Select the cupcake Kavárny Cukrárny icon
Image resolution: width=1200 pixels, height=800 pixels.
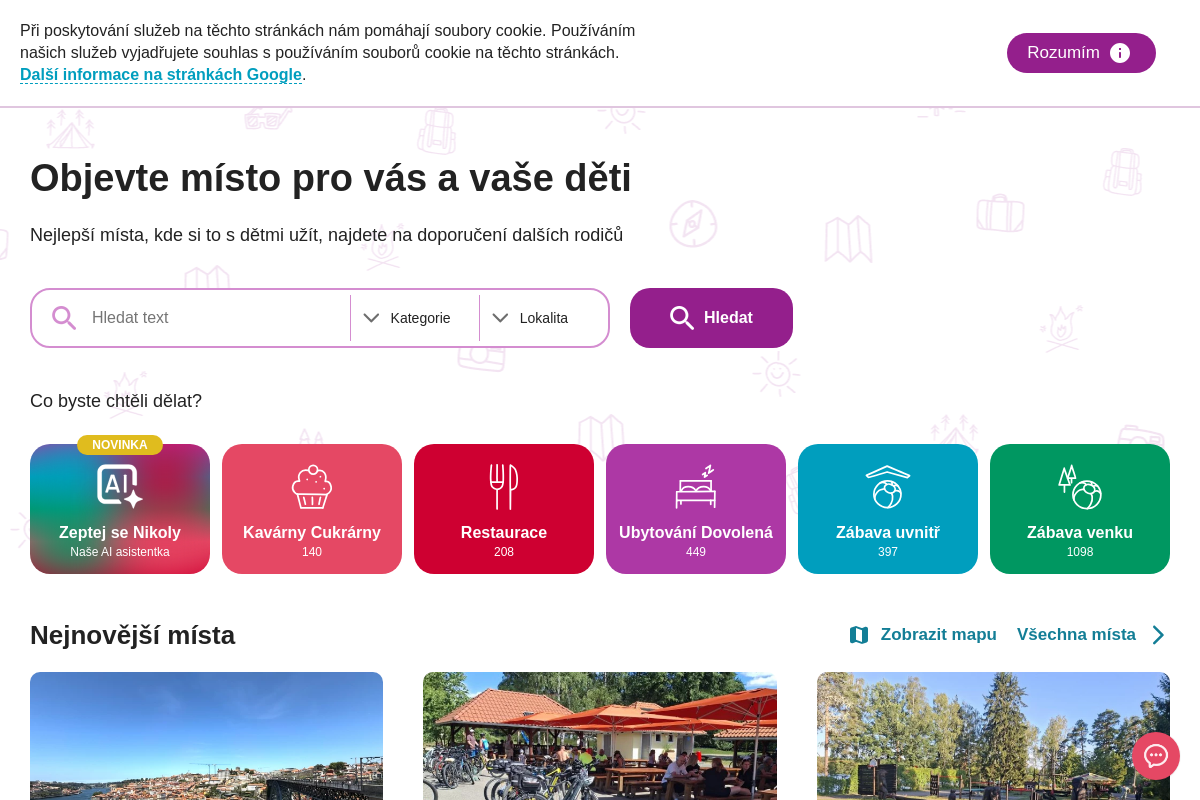[x=312, y=487]
